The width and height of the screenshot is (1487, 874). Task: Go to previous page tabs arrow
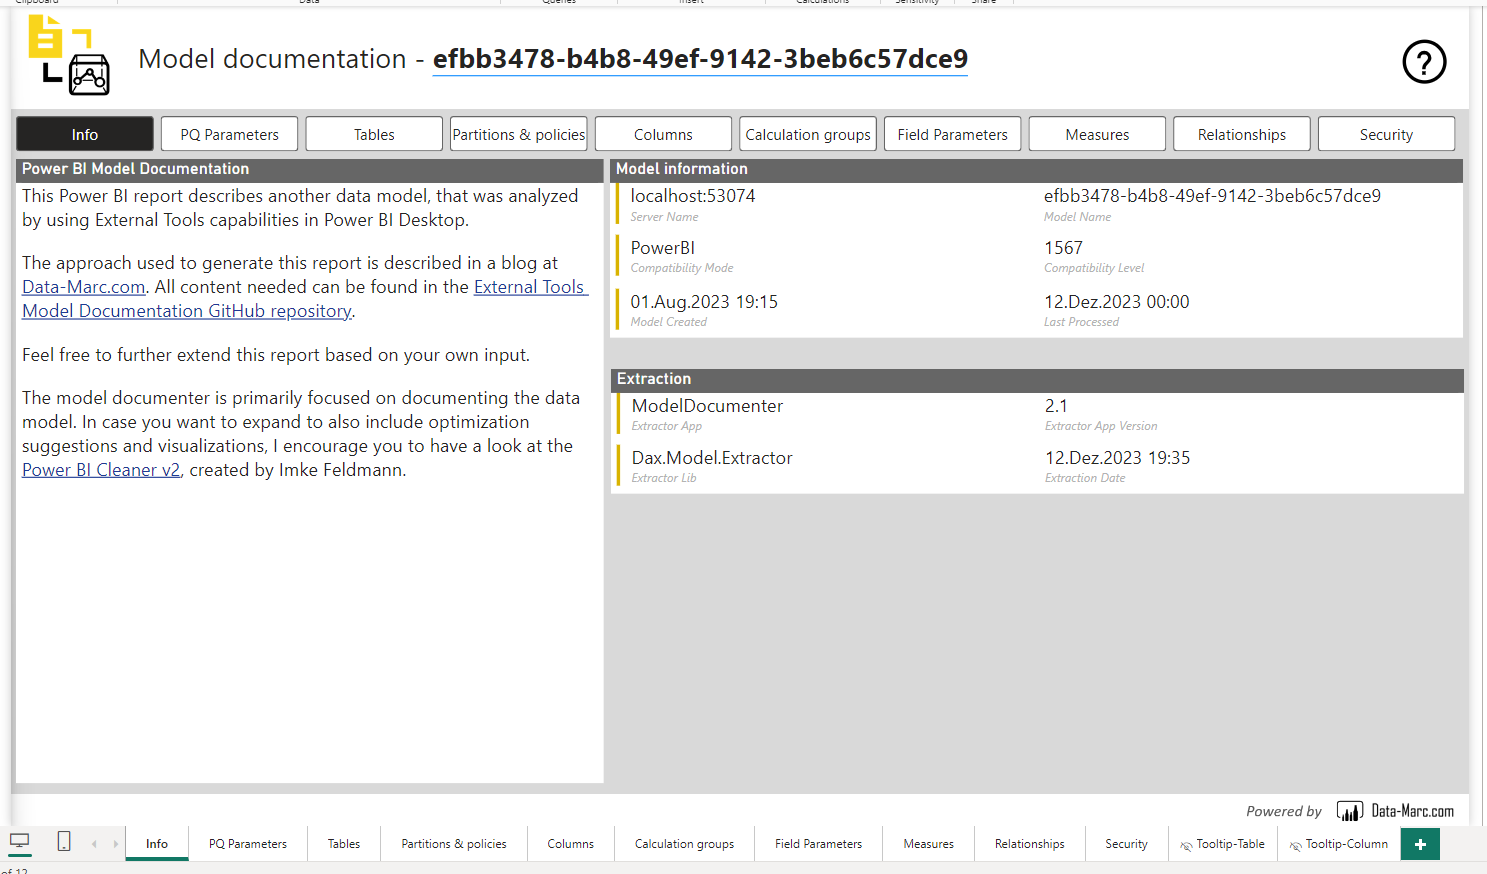tap(94, 844)
